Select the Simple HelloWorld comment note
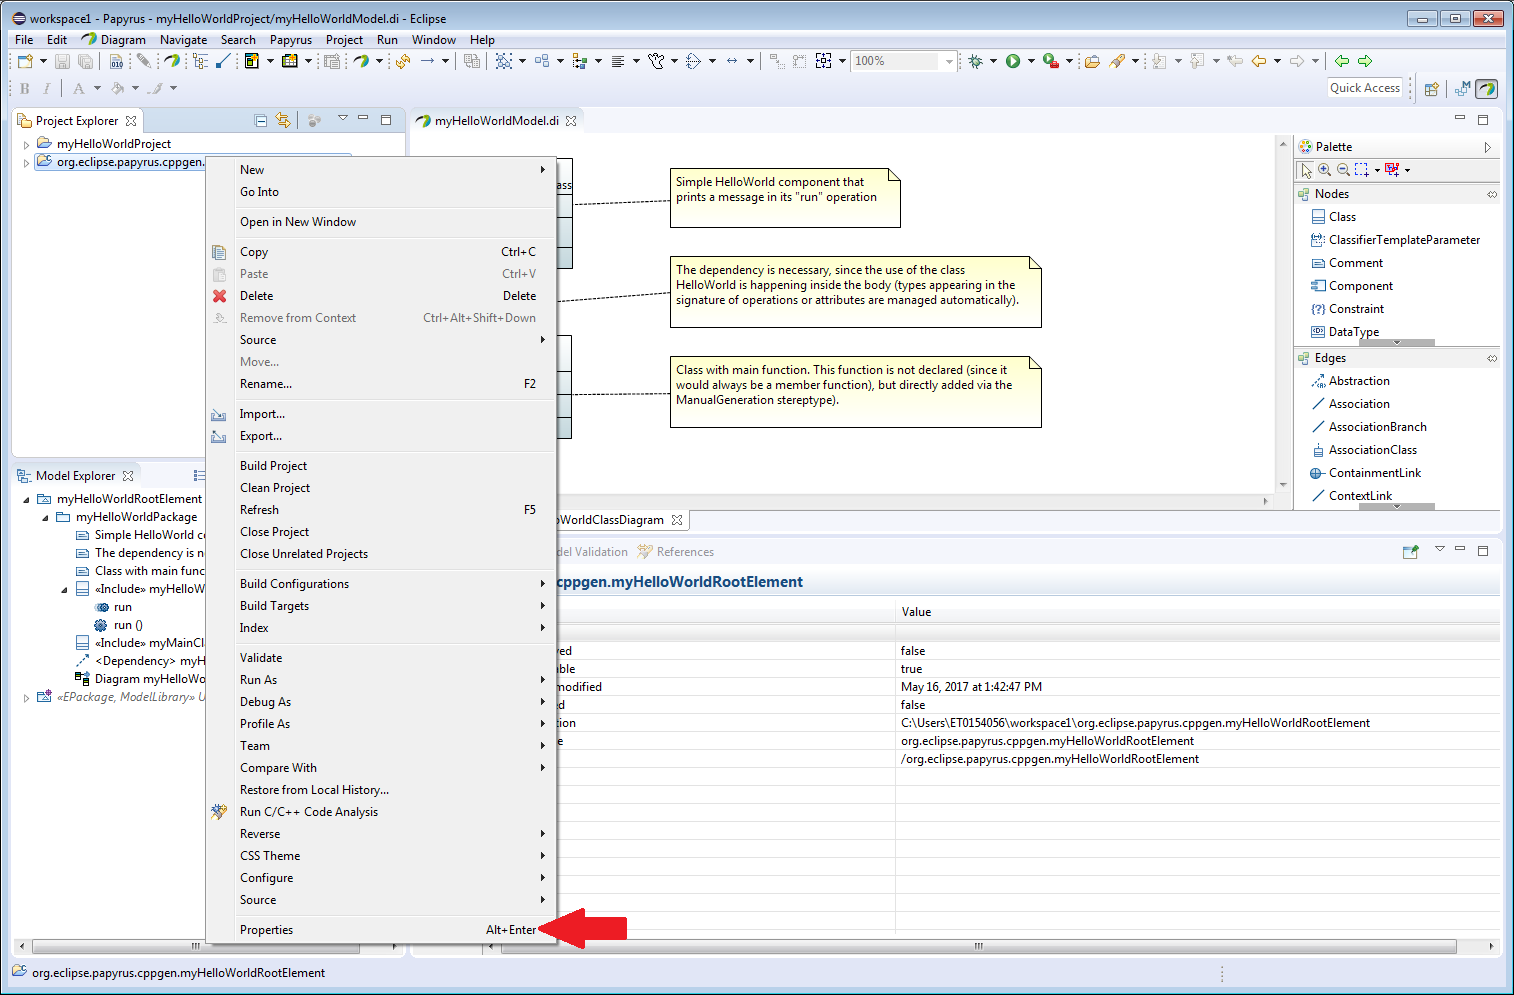This screenshot has height=995, width=1514. [x=784, y=197]
